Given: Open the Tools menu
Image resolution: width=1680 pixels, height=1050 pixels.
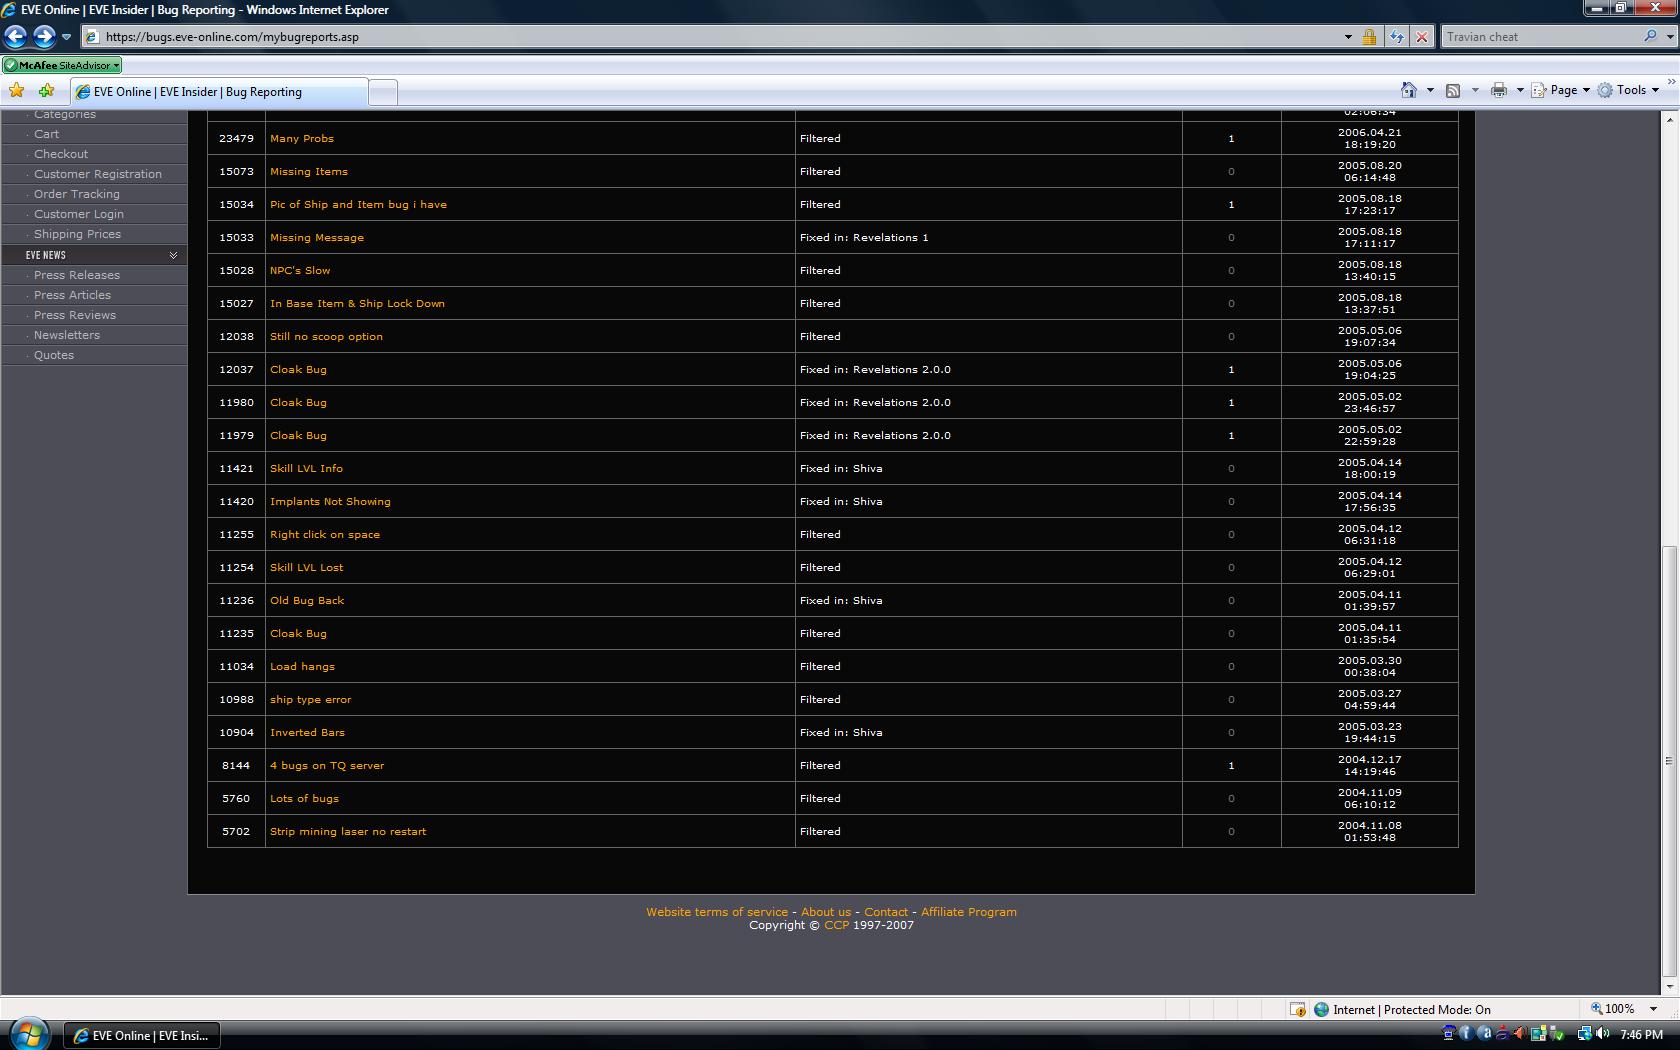Looking at the screenshot, I should point(1628,90).
